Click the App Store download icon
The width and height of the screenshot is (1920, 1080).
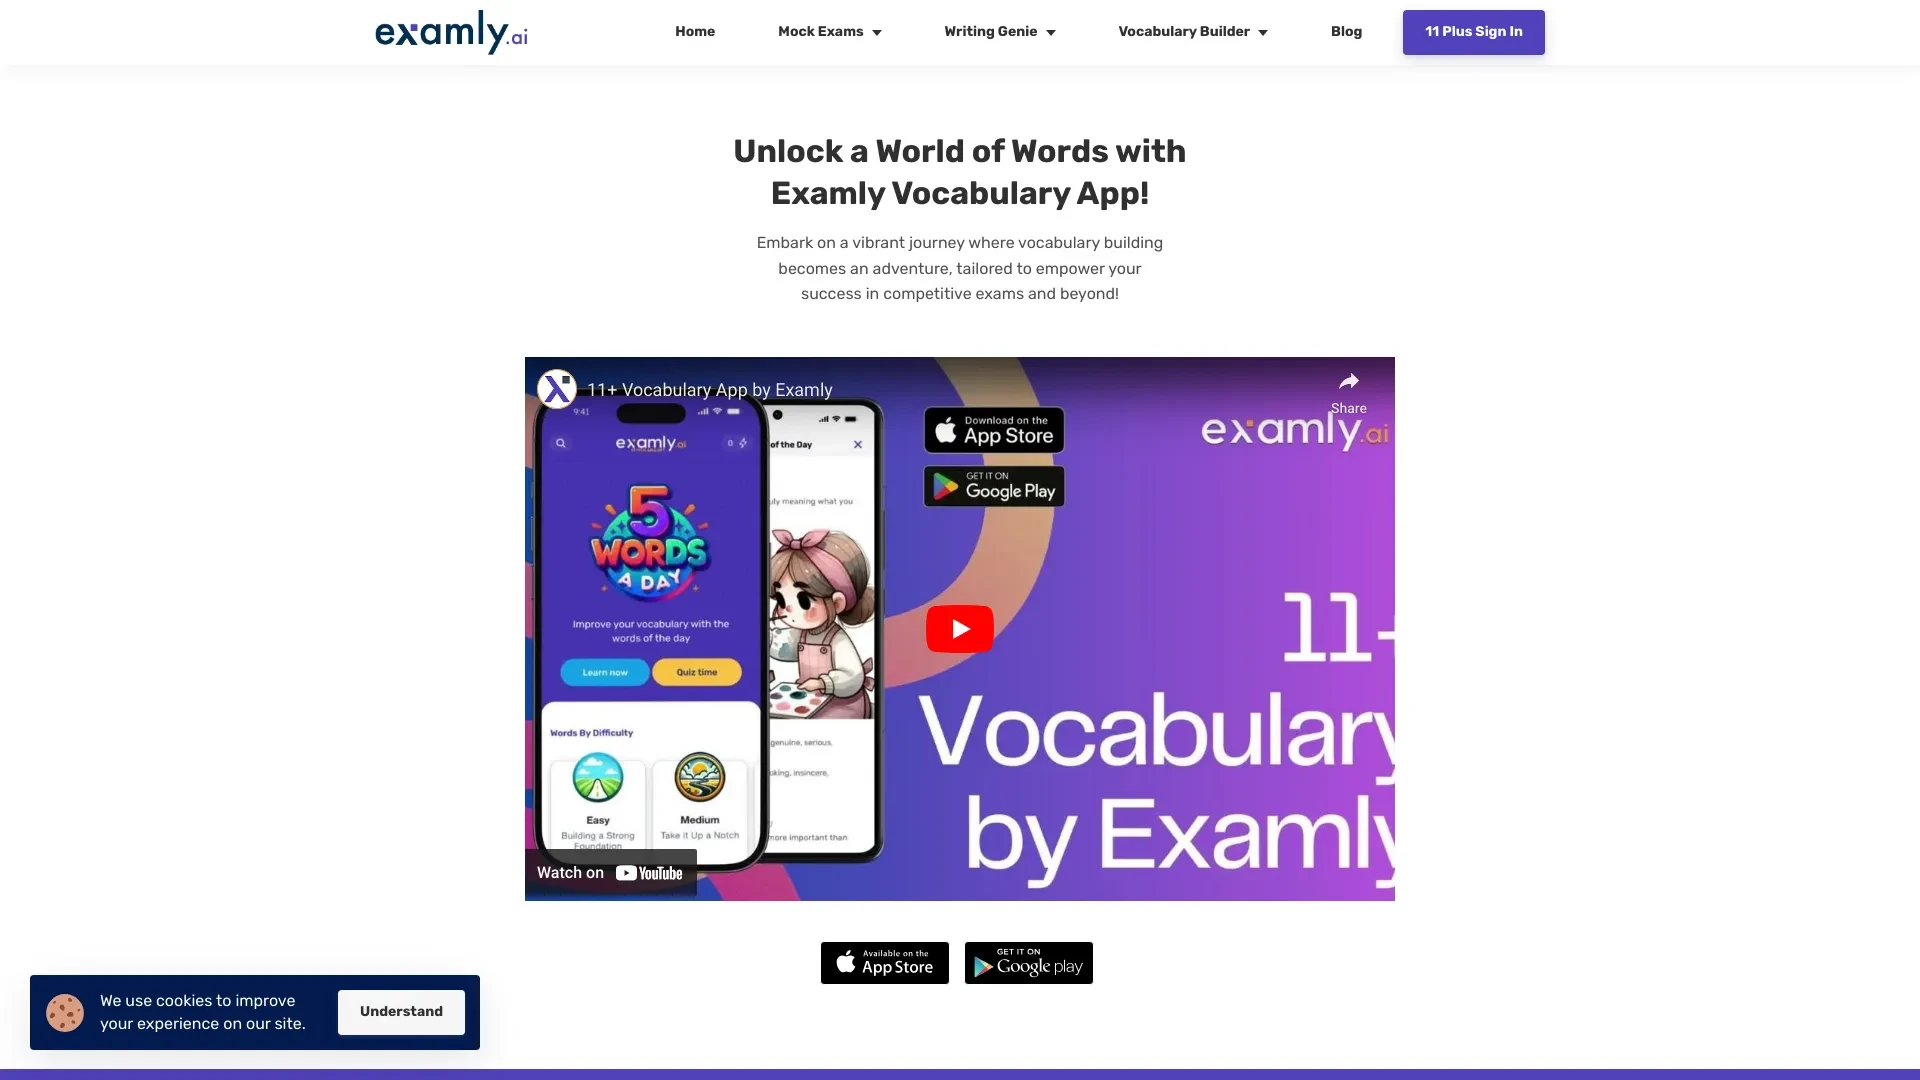[x=885, y=963]
